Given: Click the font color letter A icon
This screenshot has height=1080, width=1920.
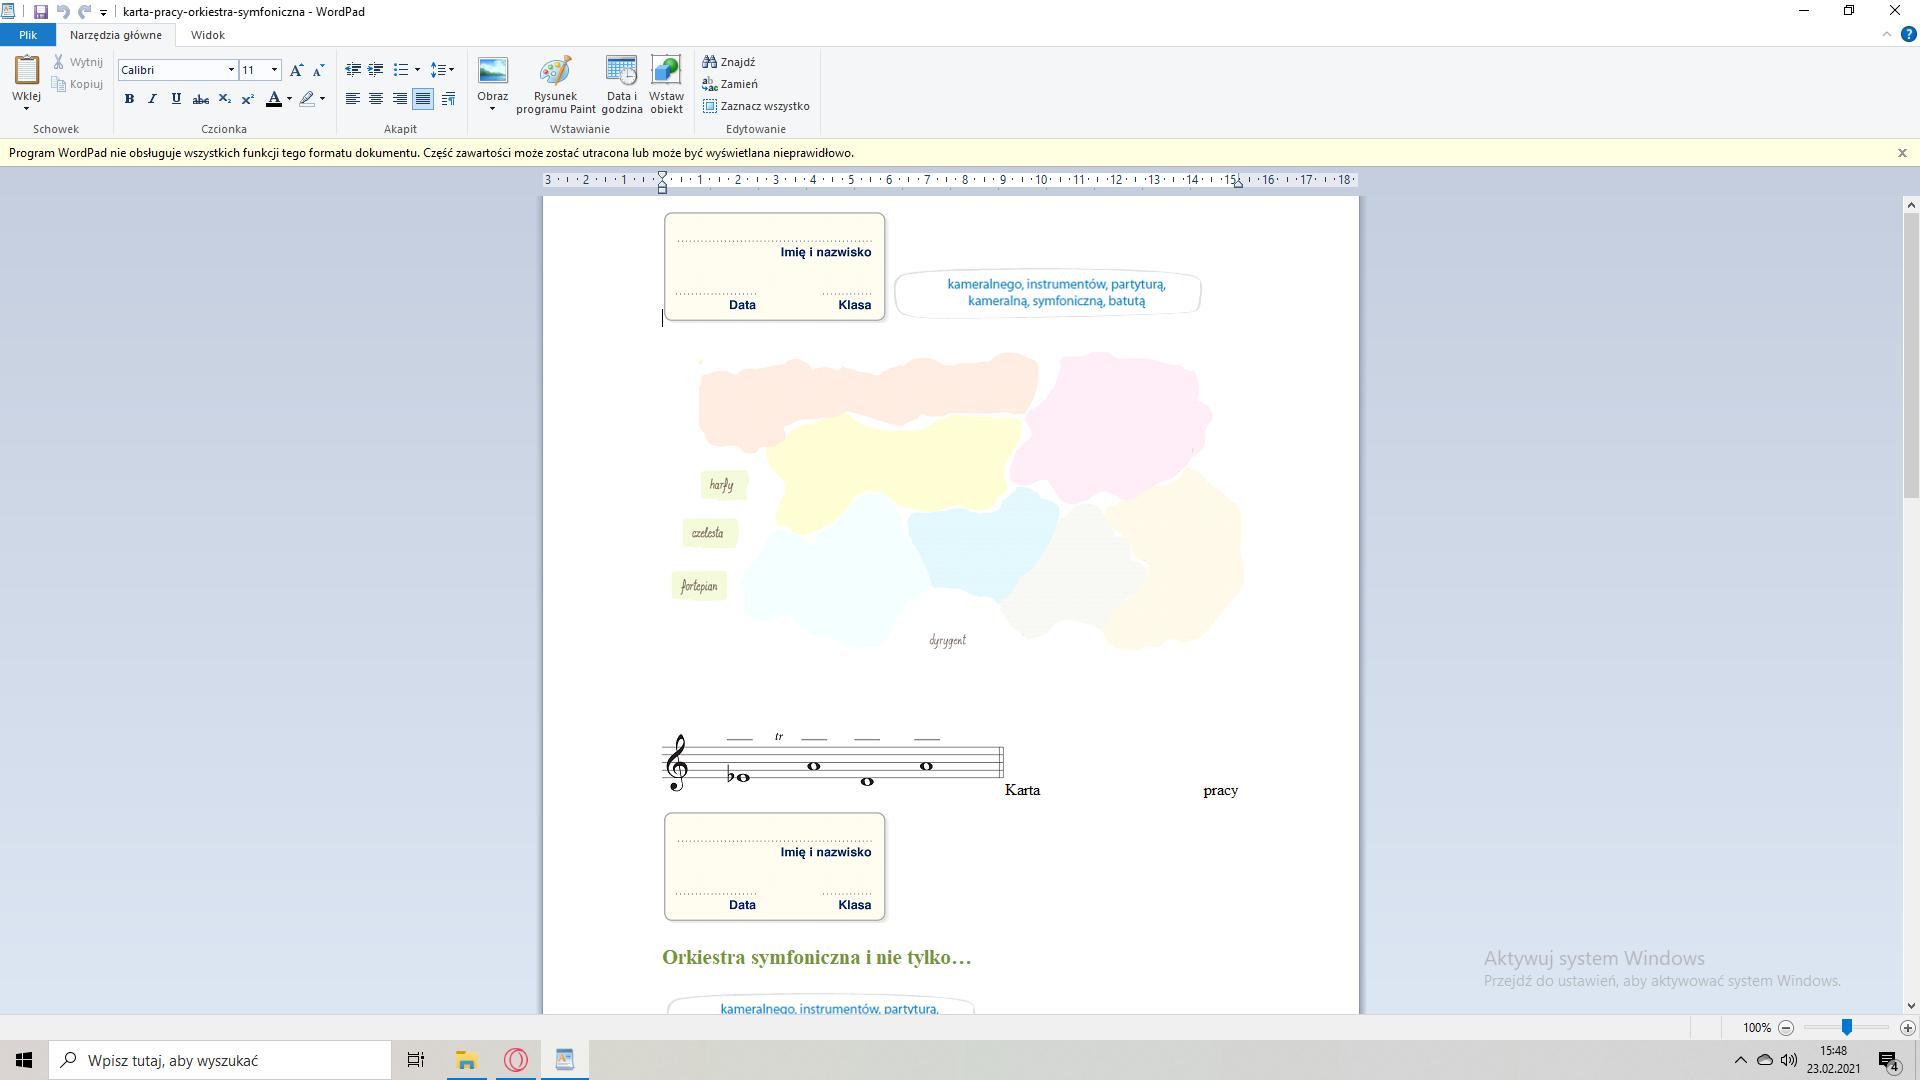Looking at the screenshot, I should pyautogui.click(x=273, y=98).
